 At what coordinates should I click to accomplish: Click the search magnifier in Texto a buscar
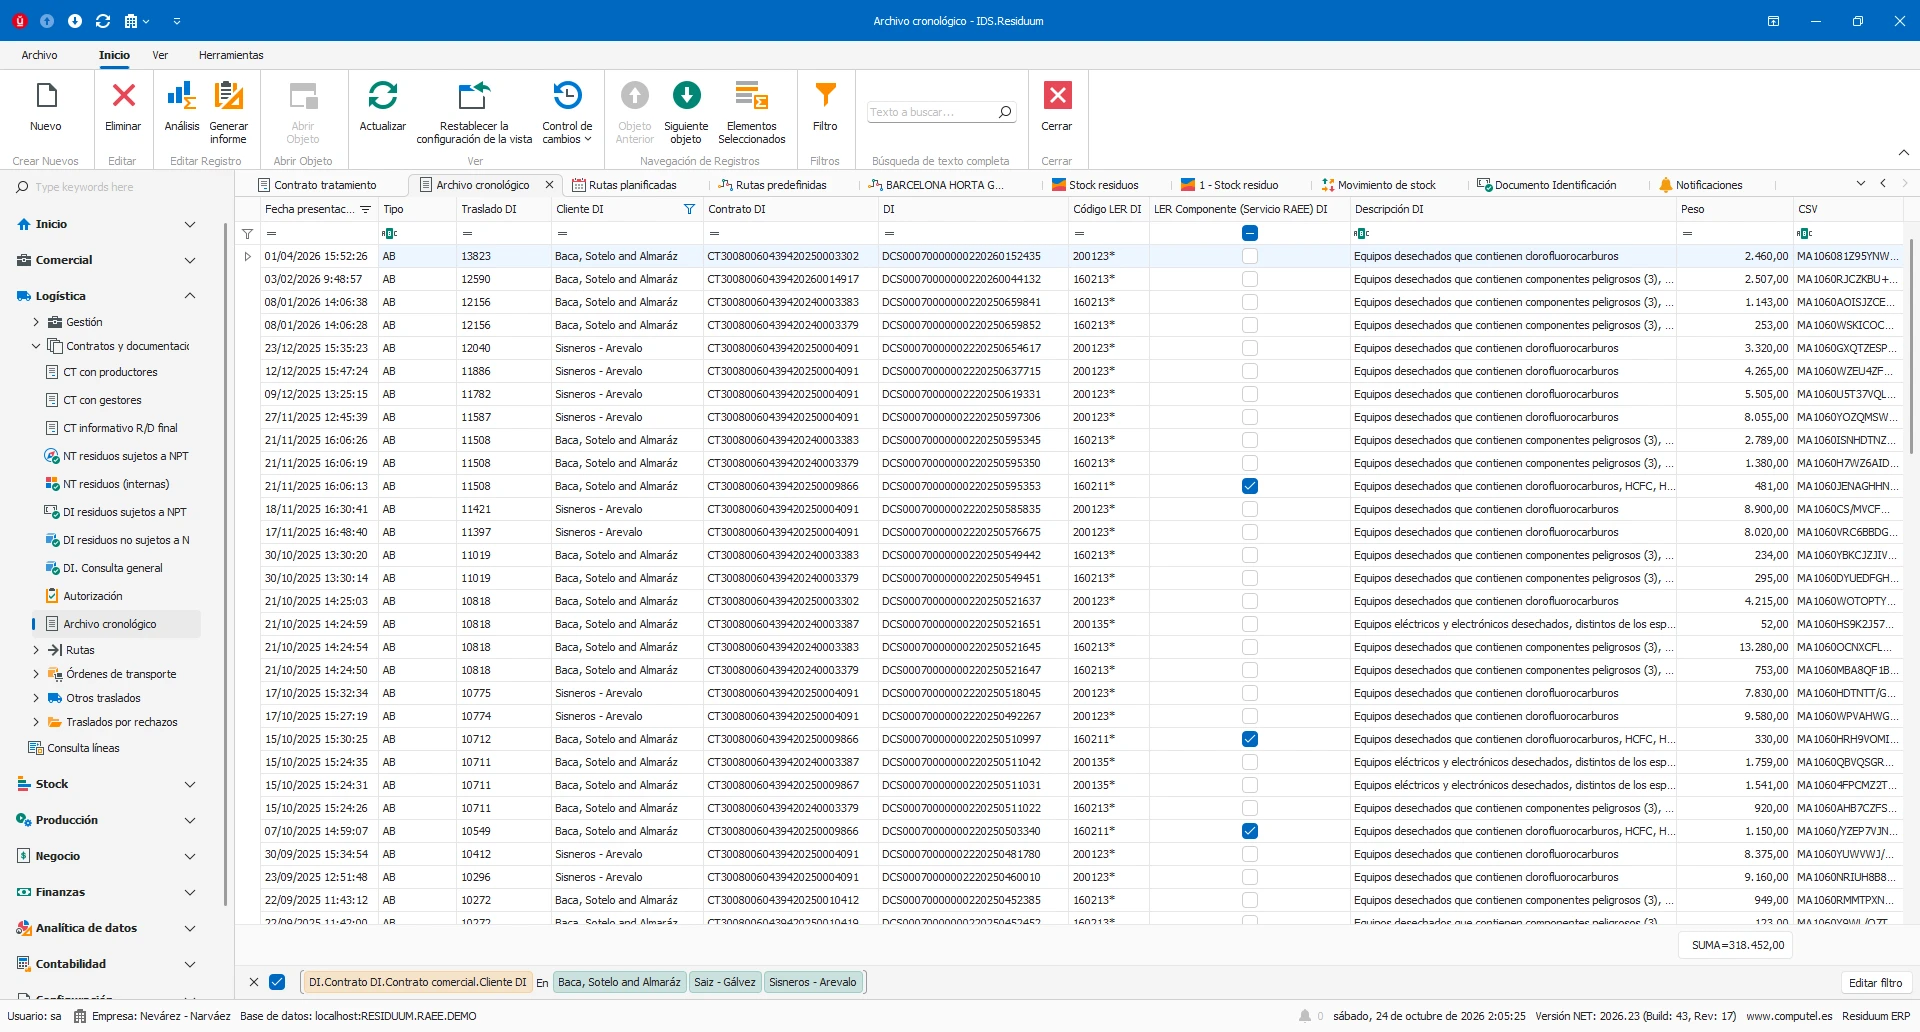[1004, 112]
